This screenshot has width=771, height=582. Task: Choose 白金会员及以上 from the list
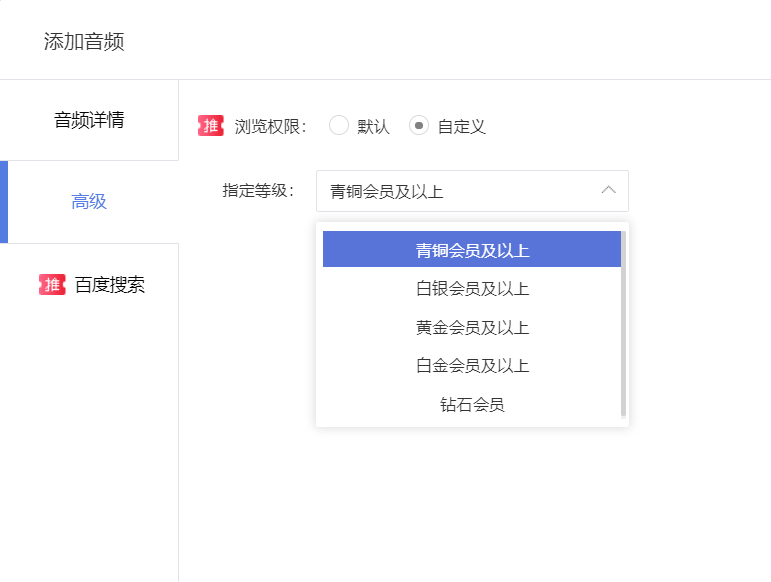click(472, 365)
